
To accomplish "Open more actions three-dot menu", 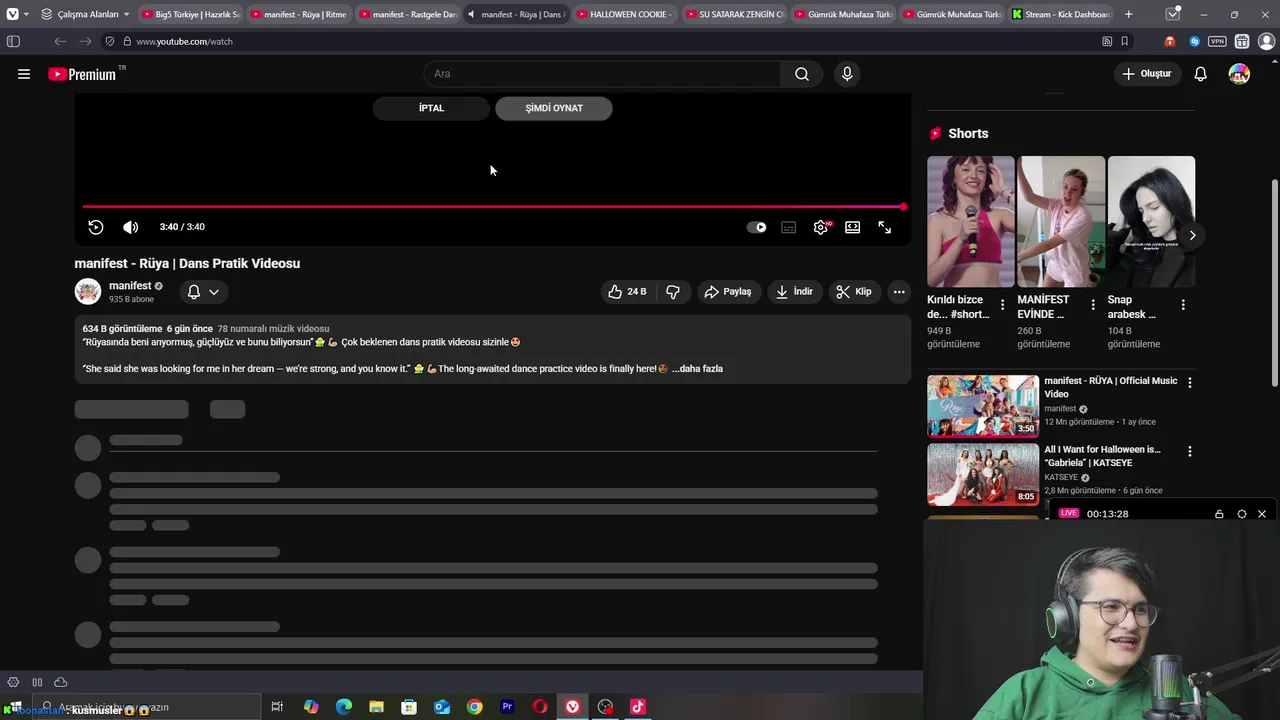I will tap(899, 292).
